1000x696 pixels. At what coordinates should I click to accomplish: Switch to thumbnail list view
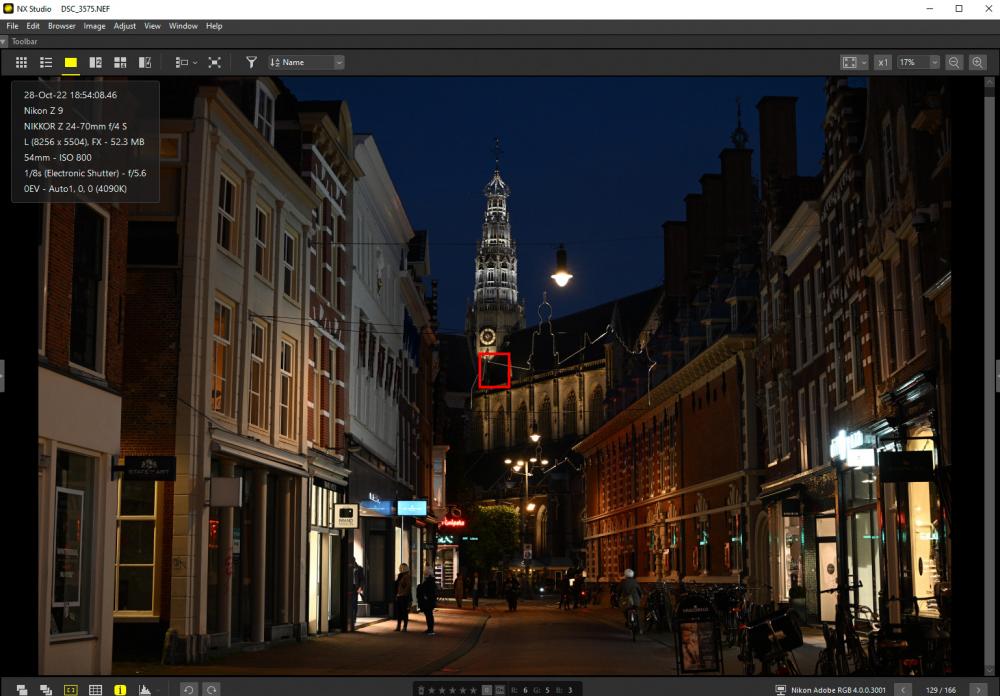[x=46, y=63]
